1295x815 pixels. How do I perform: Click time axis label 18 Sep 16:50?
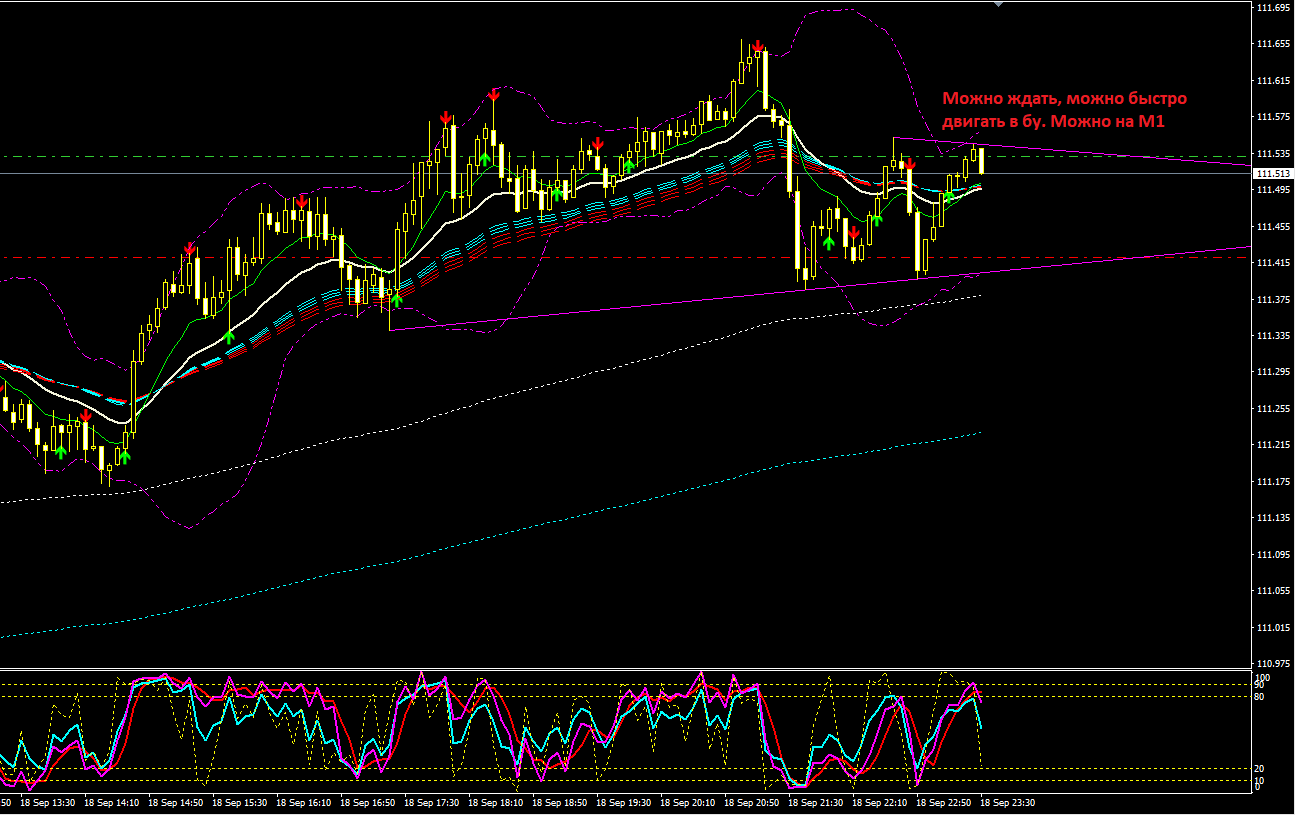coord(368,802)
